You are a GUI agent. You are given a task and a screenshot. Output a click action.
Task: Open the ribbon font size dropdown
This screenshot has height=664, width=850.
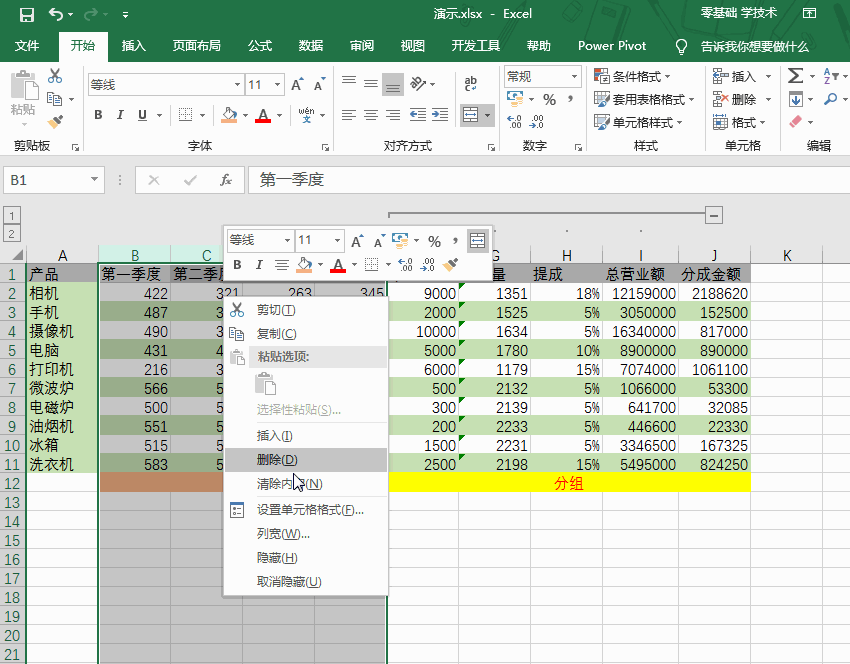(x=277, y=85)
